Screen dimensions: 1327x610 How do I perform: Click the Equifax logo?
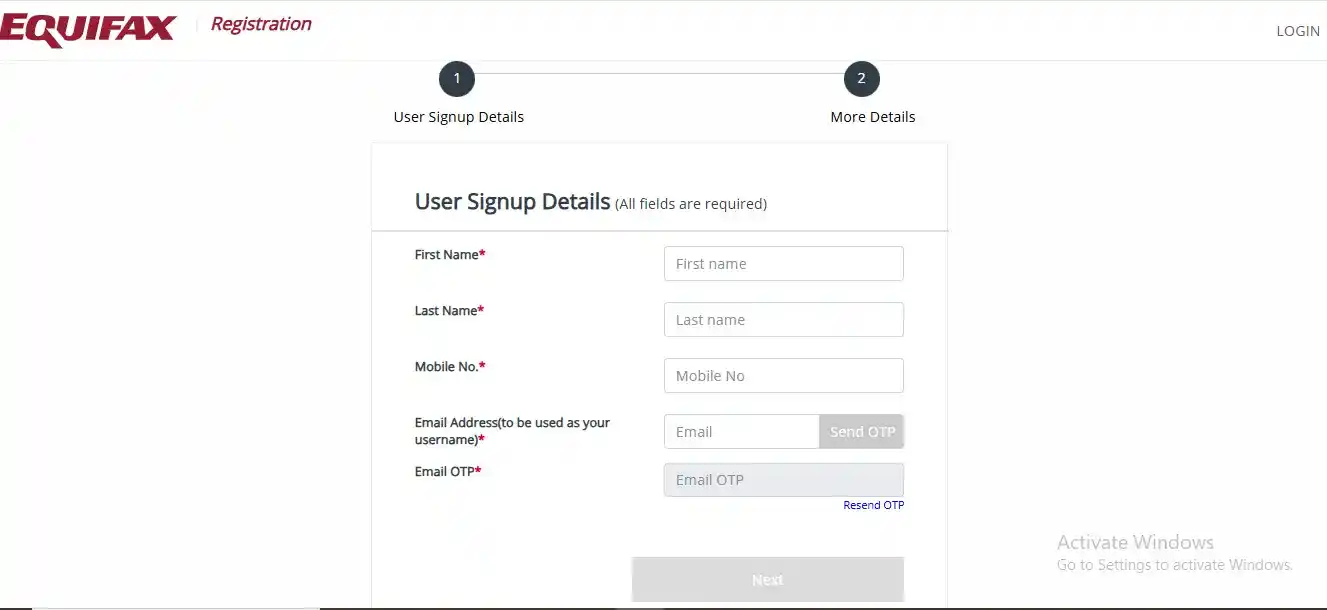pos(88,29)
